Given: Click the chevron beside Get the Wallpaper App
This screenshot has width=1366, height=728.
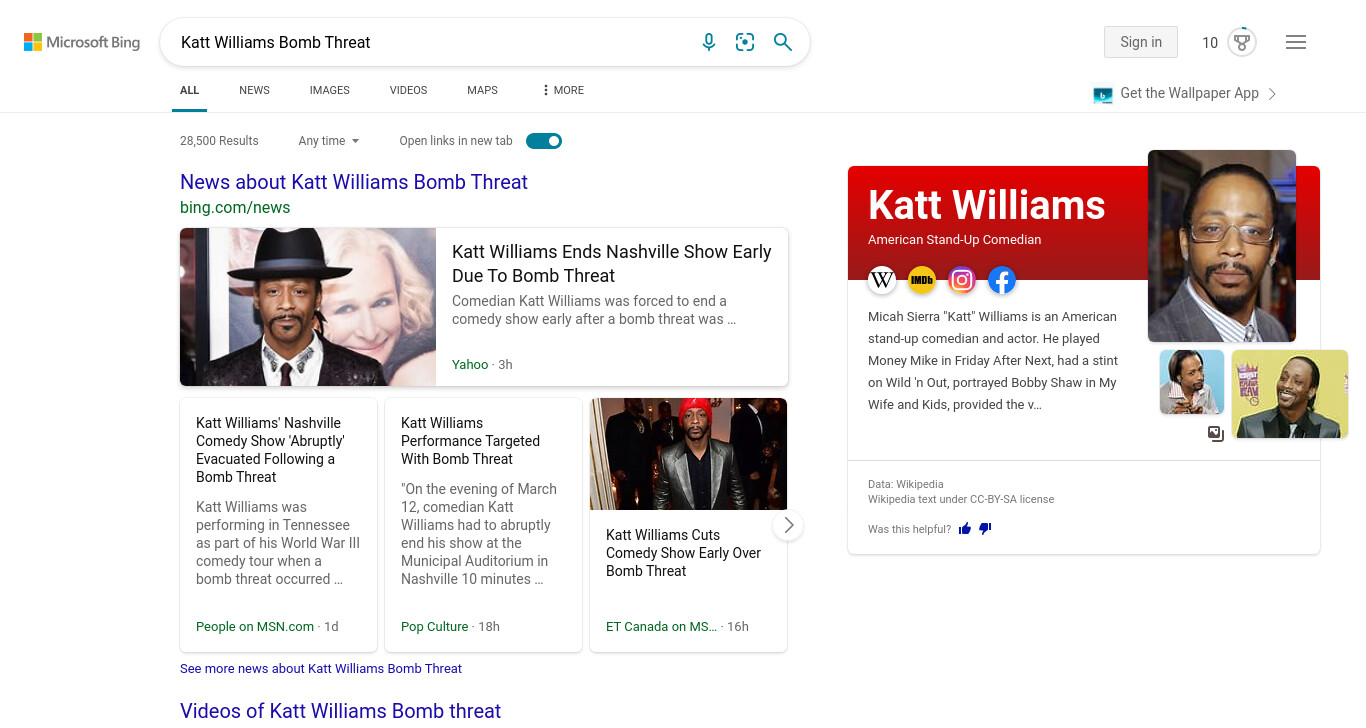Looking at the screenshot, I should 1272,94.
